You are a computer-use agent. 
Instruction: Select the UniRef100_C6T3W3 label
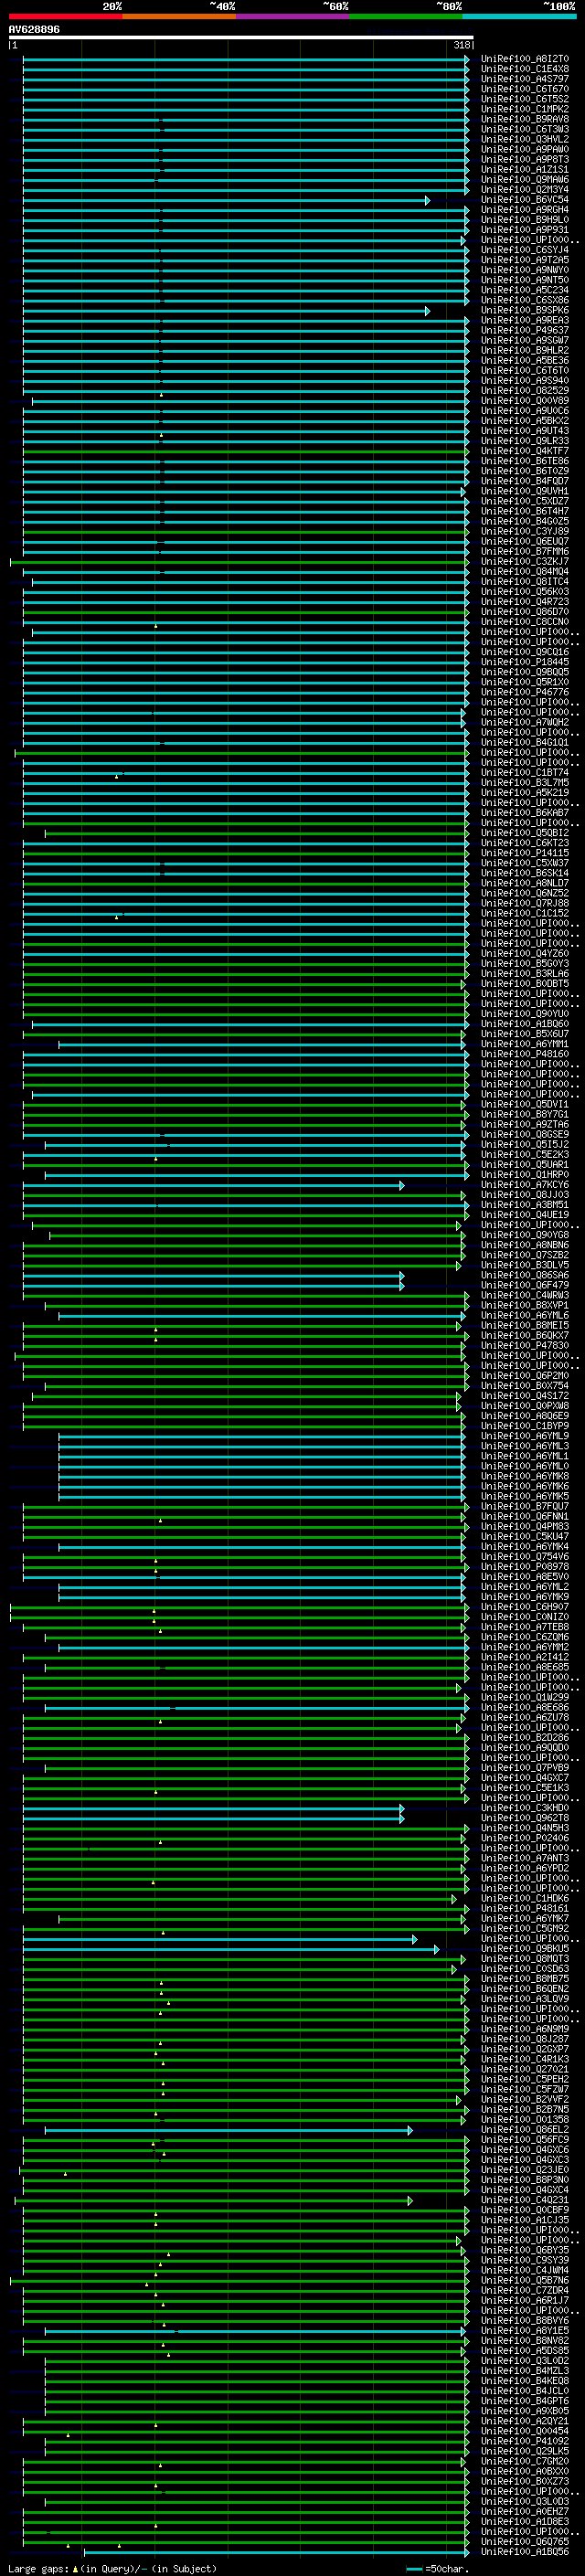pos(525,129)
